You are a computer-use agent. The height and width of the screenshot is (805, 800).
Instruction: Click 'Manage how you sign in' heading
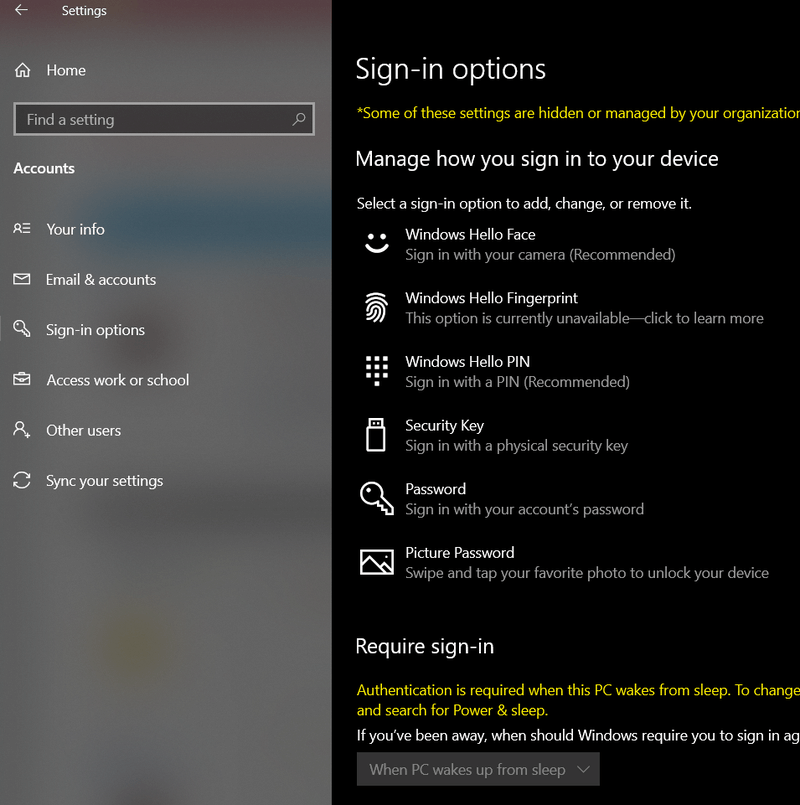coord(537,159)
